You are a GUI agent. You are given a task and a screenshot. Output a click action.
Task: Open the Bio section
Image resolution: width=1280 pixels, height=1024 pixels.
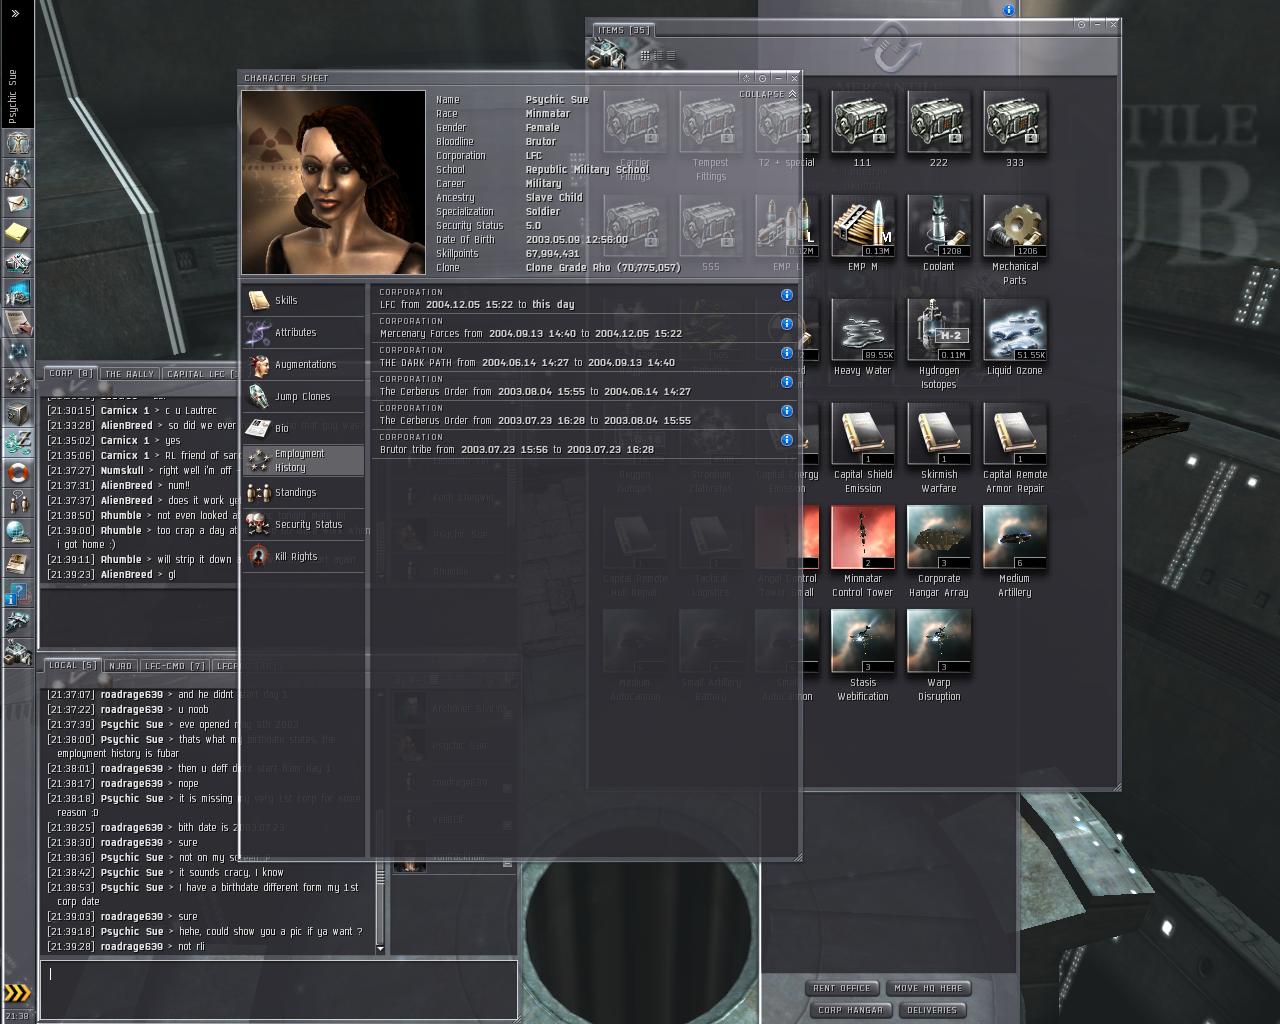pos(303,428)
